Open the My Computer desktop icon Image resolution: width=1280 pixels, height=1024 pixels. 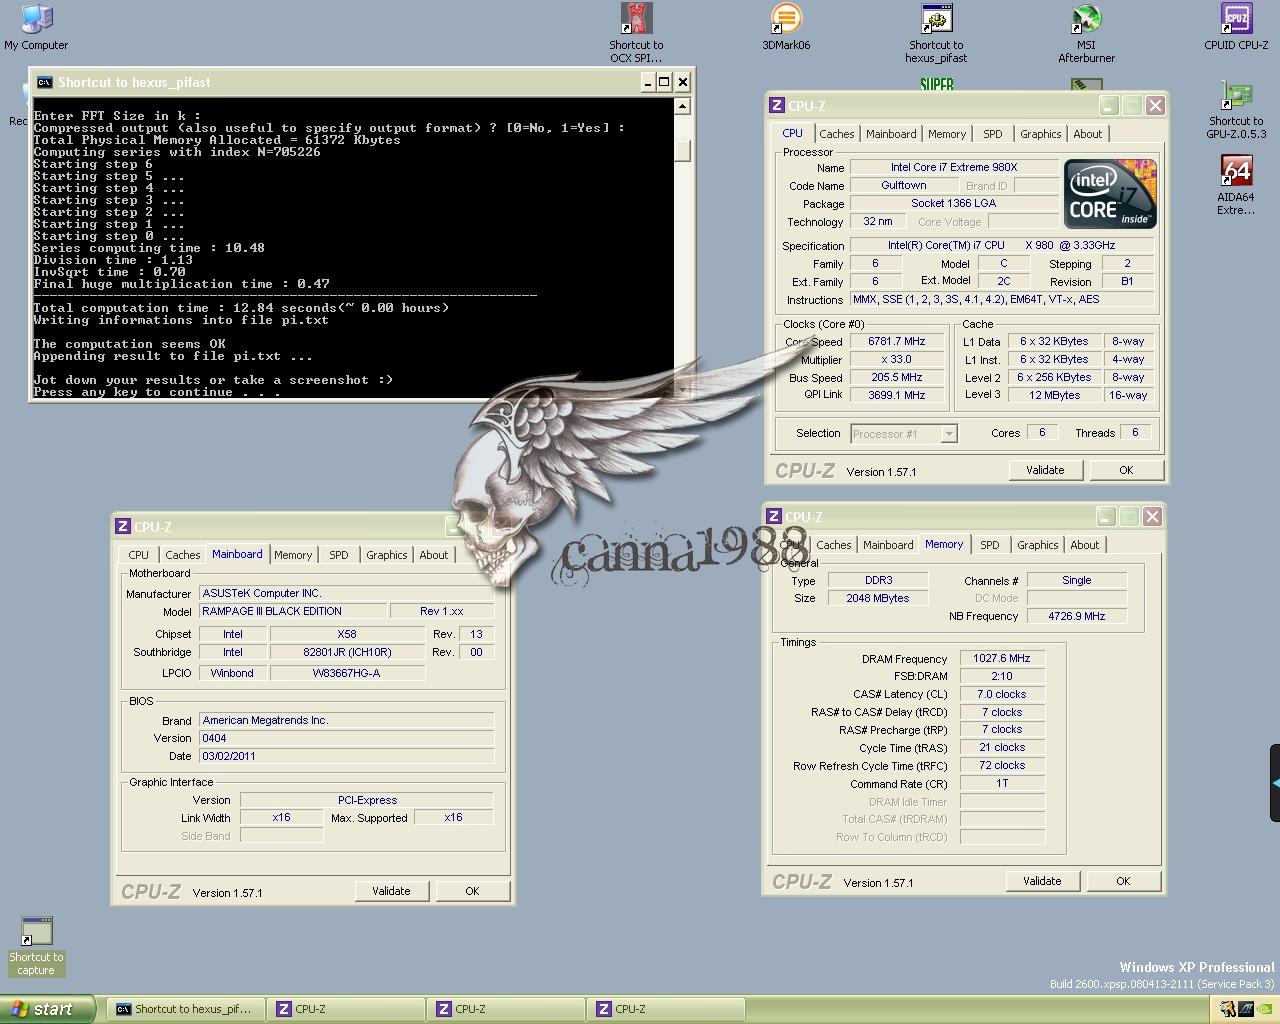click(x=36, y=27)
